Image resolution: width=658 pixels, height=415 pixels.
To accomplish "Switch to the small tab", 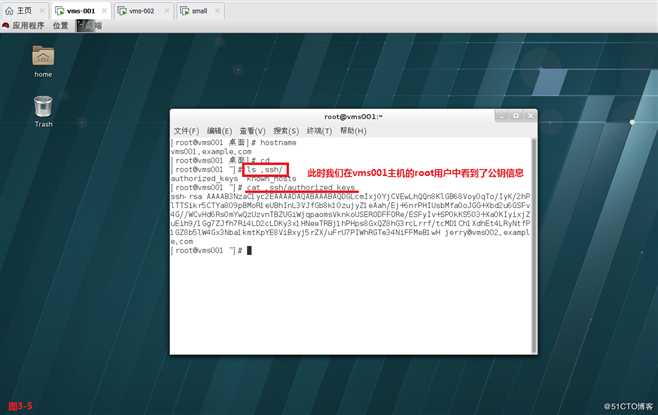I will click(x=200, y=11).
